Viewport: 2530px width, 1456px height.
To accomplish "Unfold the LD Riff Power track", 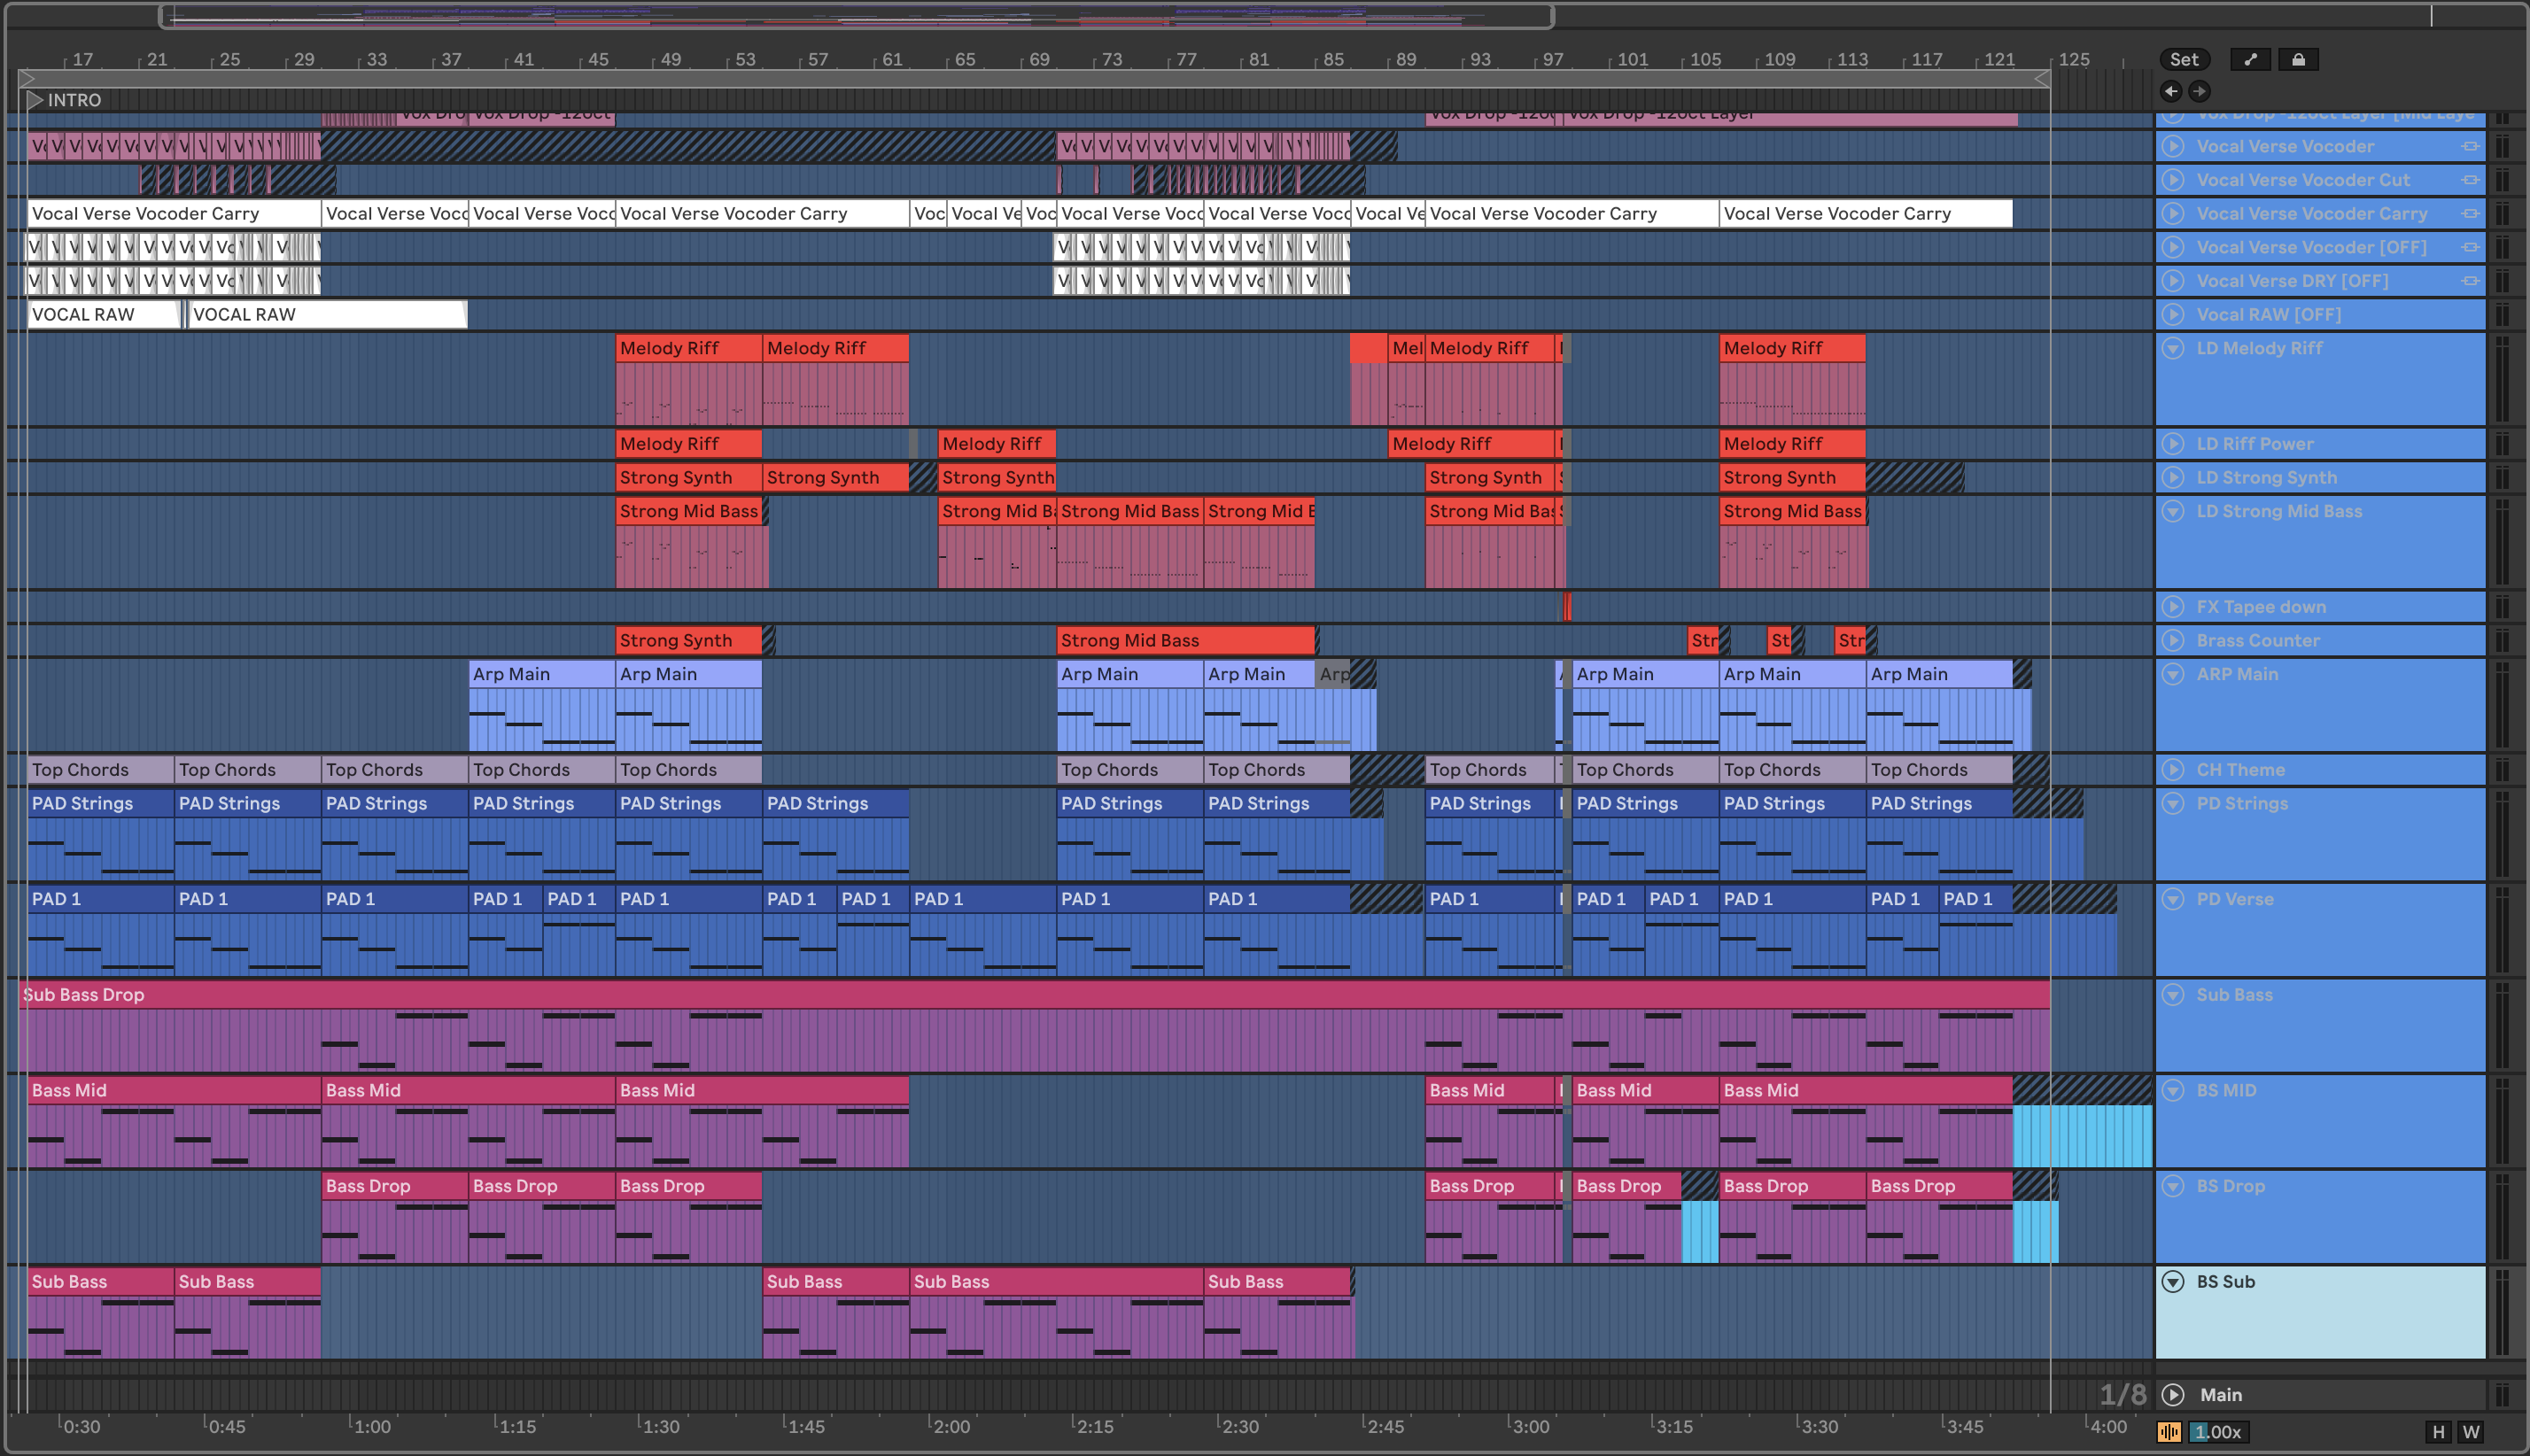I will [2173, 444].
